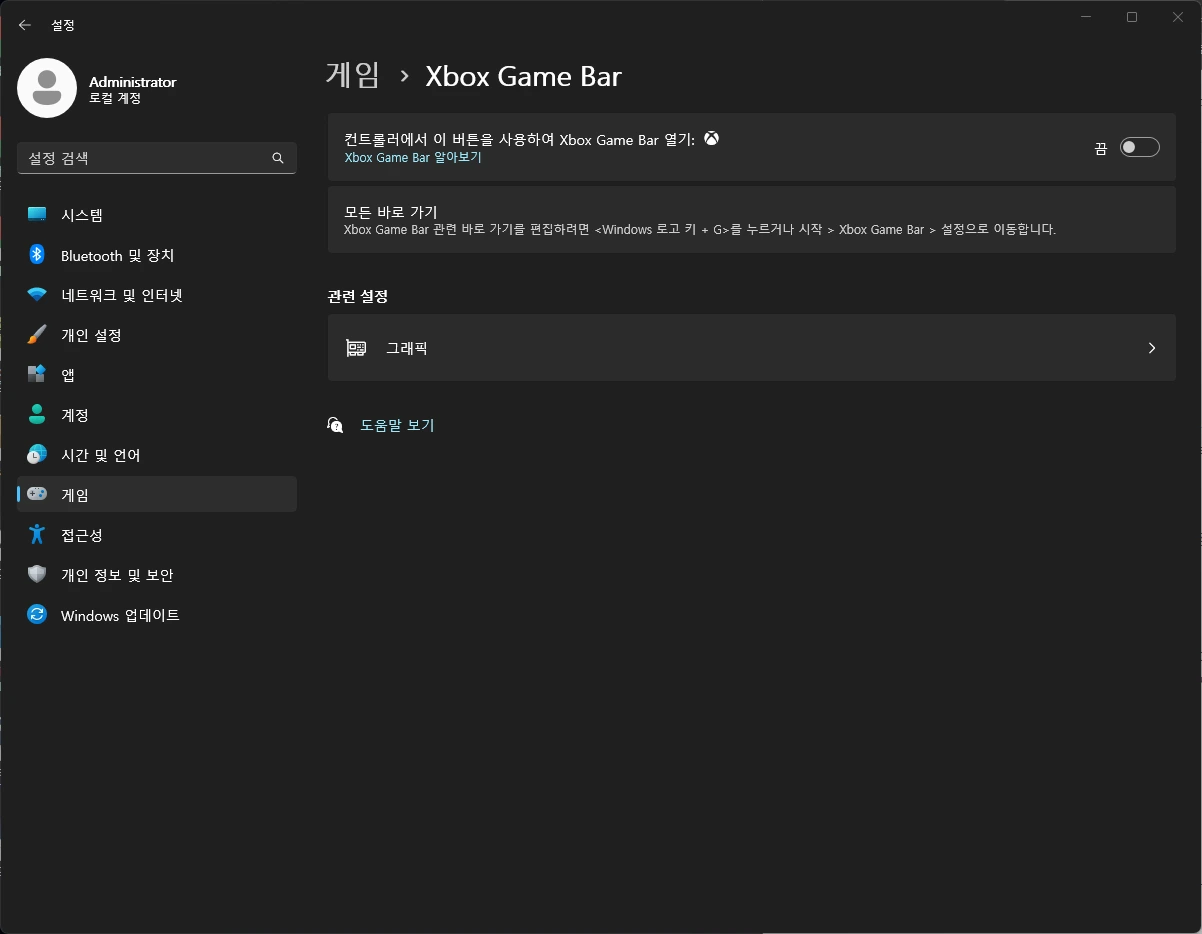The width and height of the screenshot is (1202, 934).
Task: Click the 설정 검색 search box
Action: tap(157, 158)
